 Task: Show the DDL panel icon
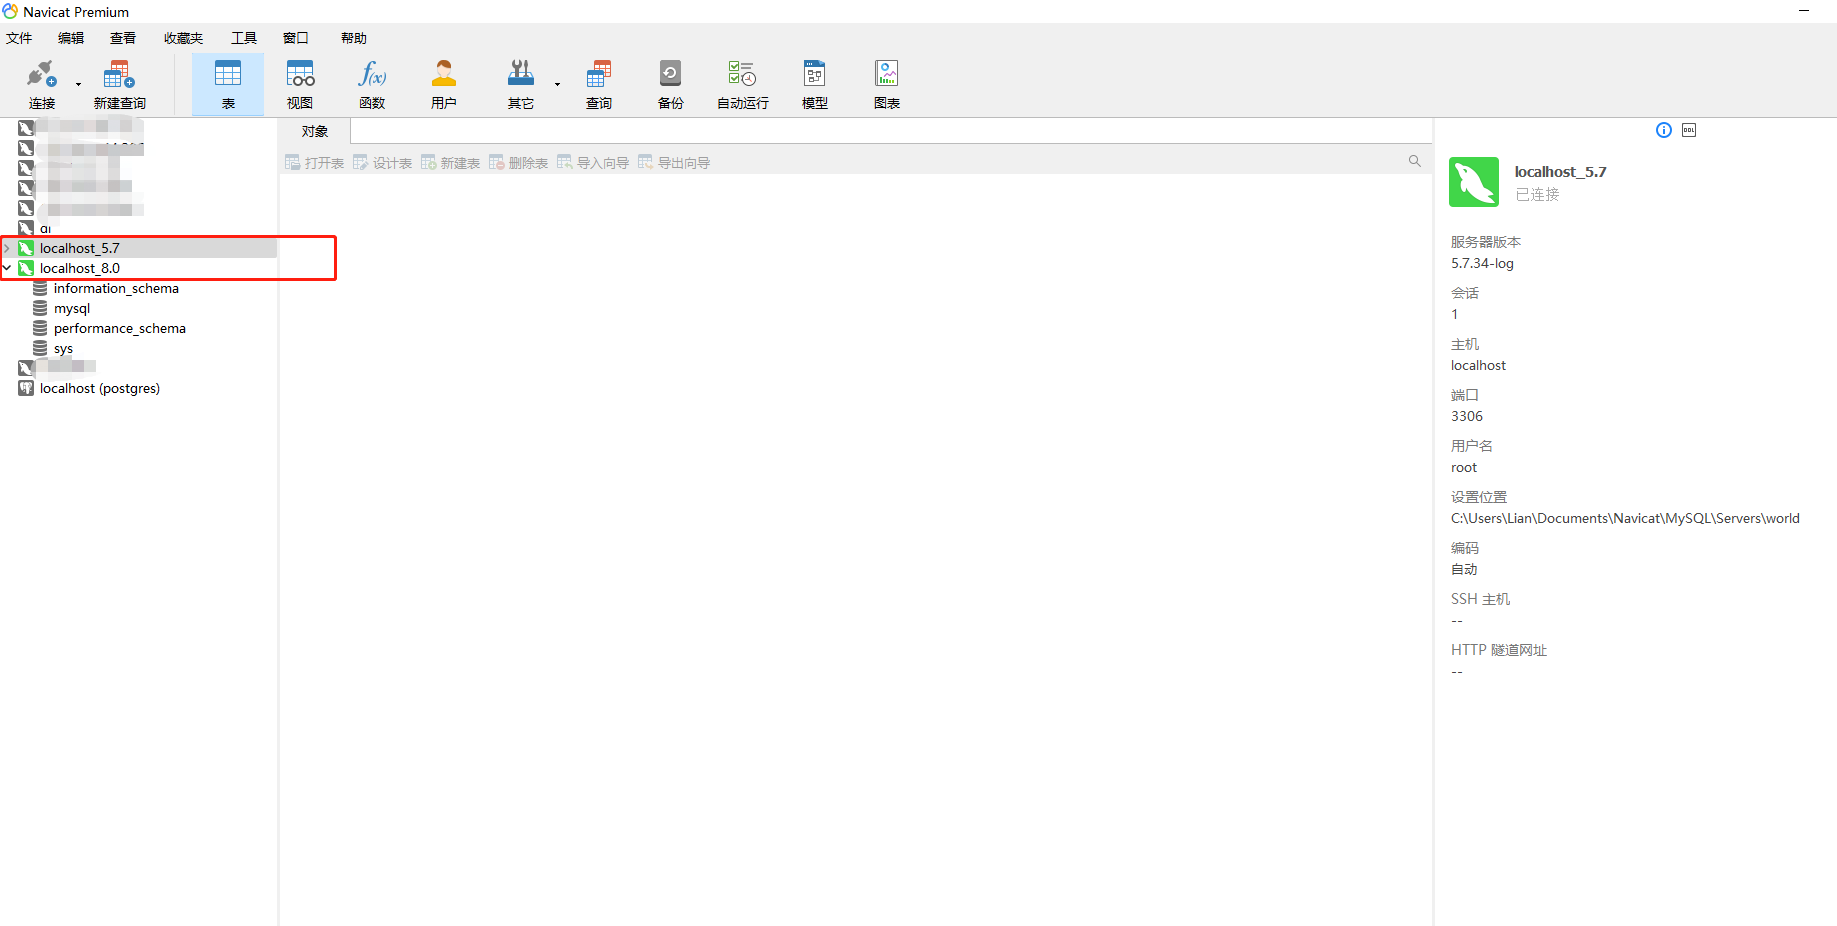tap(1689, 130)
